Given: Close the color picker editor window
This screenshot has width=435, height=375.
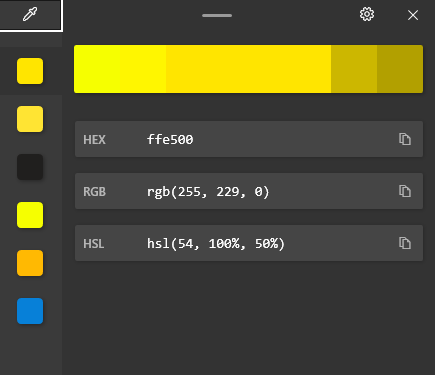Looking at the screenshot, I should tap(413, 15).
